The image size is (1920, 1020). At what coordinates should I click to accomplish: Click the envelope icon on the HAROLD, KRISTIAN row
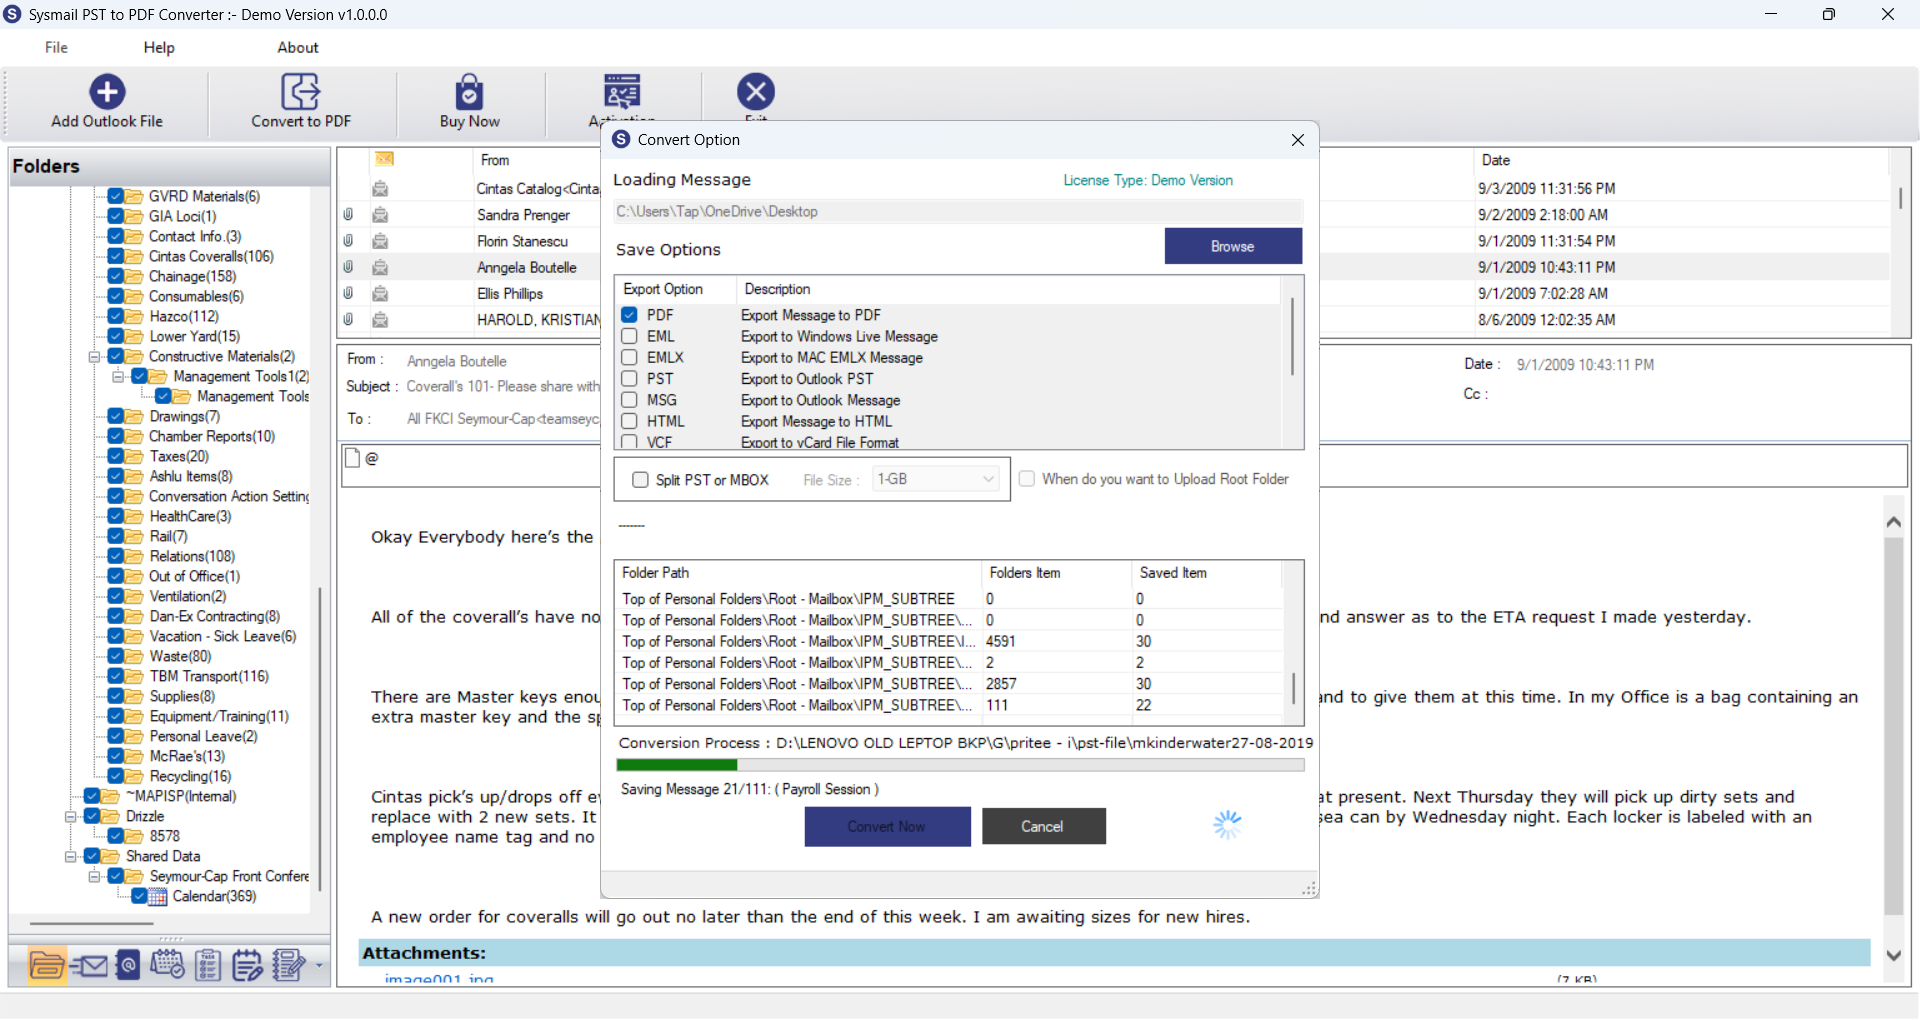pyautogui.click(x=380, y=320)
